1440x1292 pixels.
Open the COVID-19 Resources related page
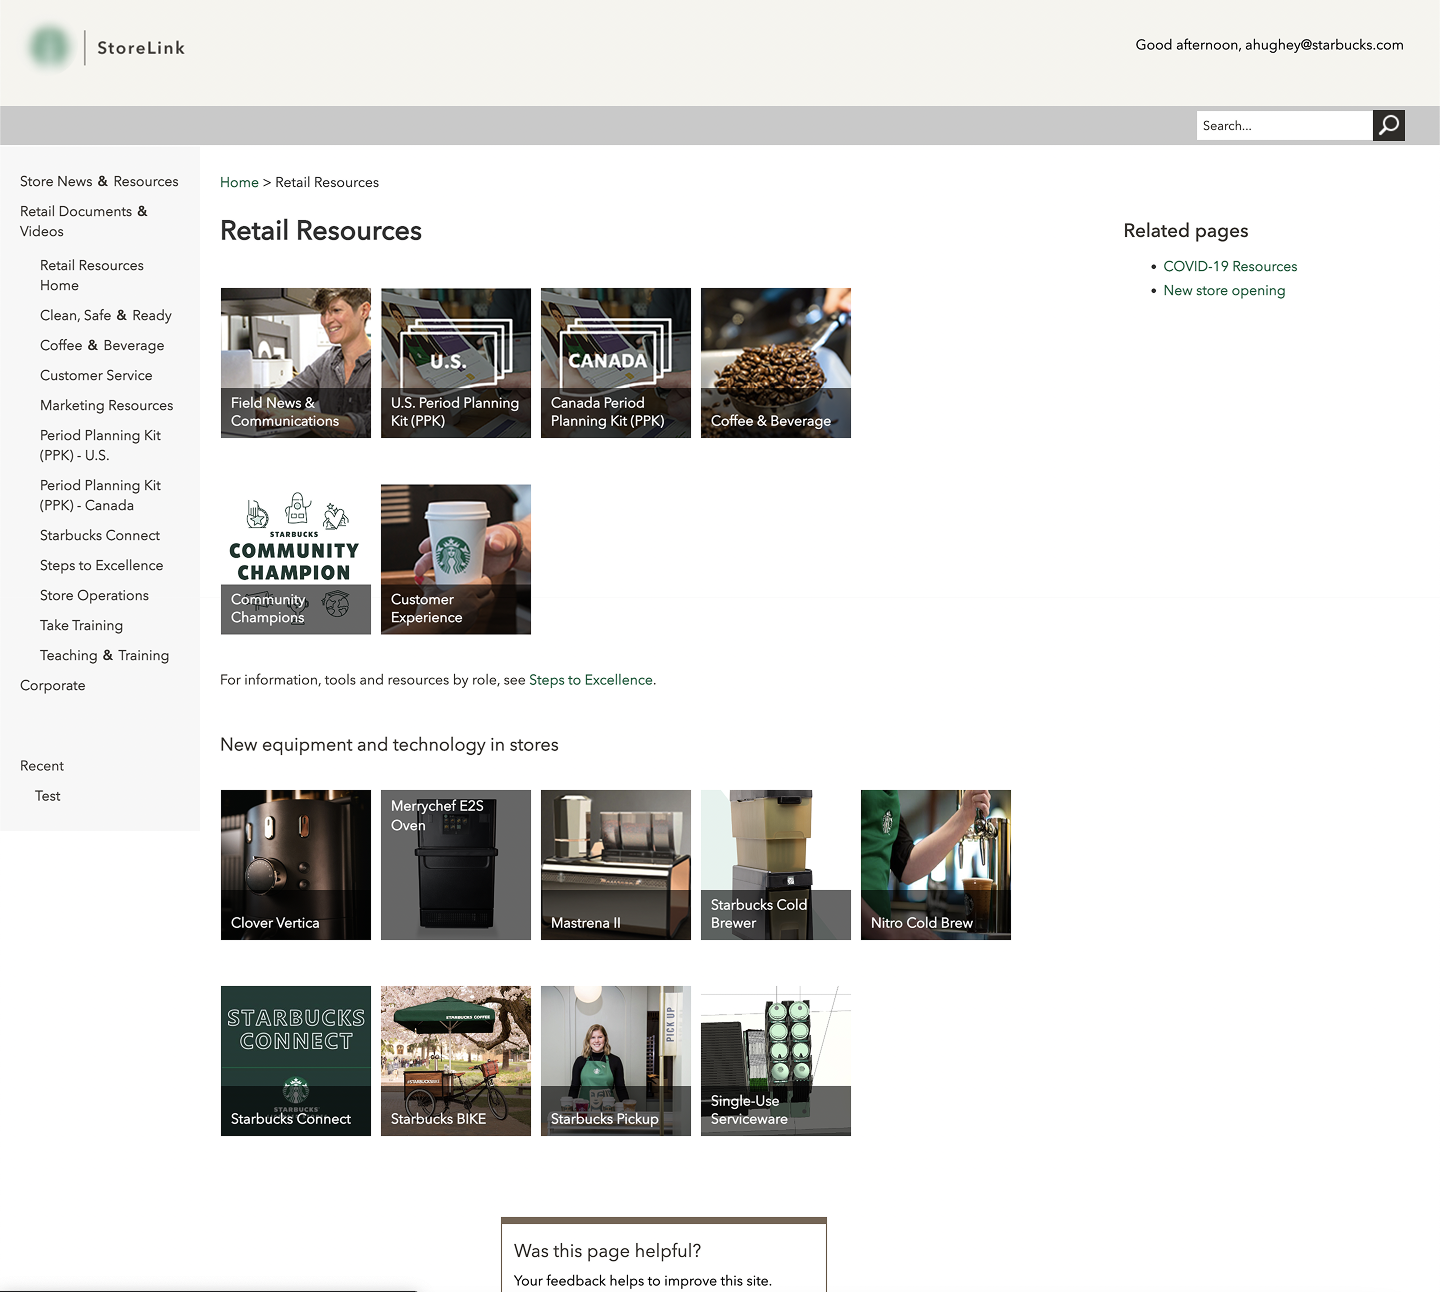1230,266
